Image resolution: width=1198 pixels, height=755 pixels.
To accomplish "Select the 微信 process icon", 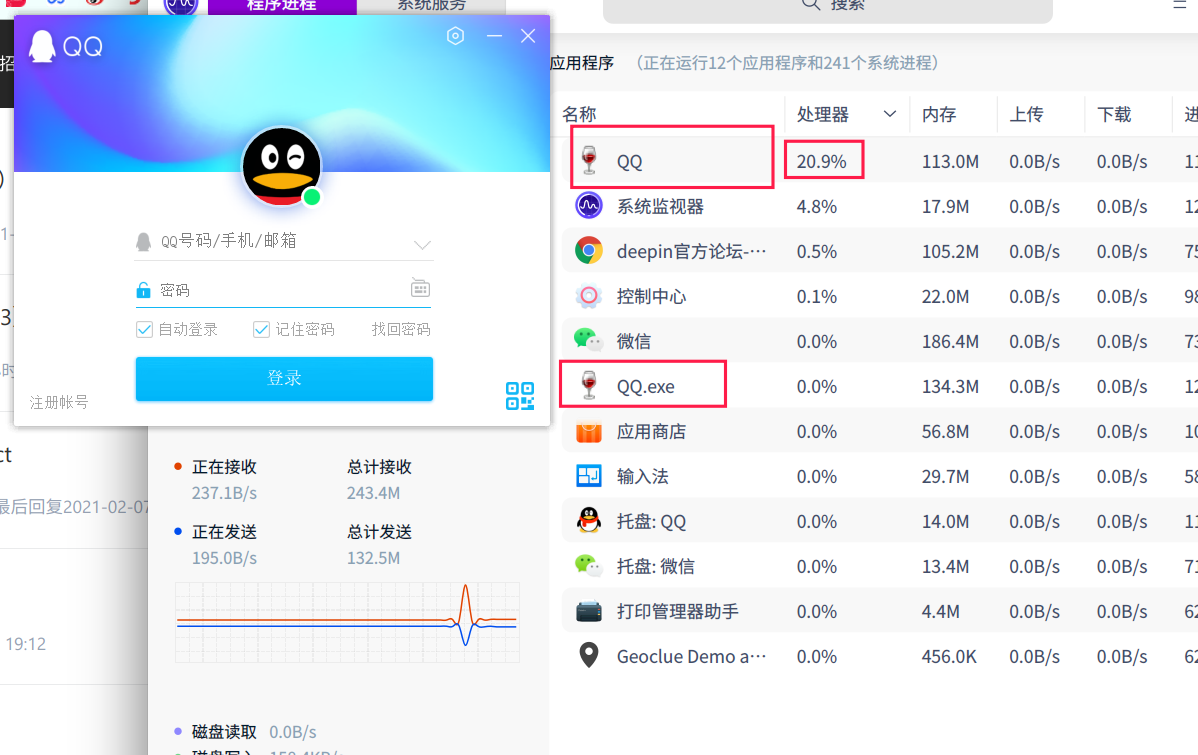I will (x=589, y=339).
